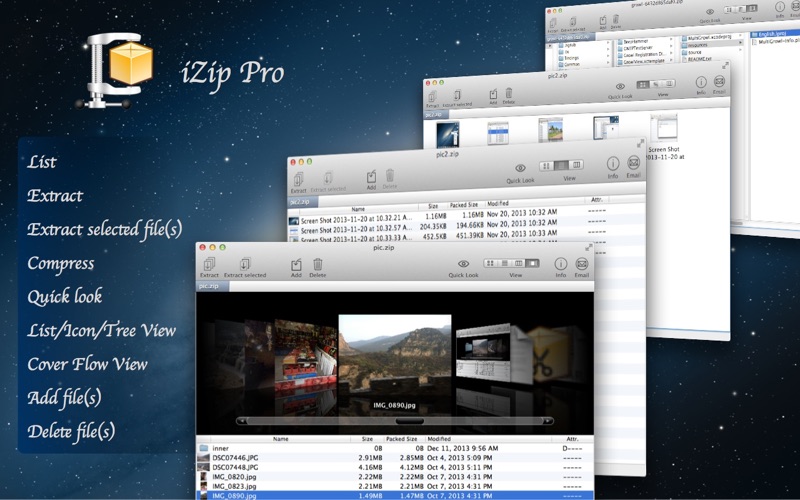Image resolution: width=800 pixels, height=500 pixels.
Task: Select the DSC07446.JPG row
Action: pyautogui.click(x=395, y=458)
